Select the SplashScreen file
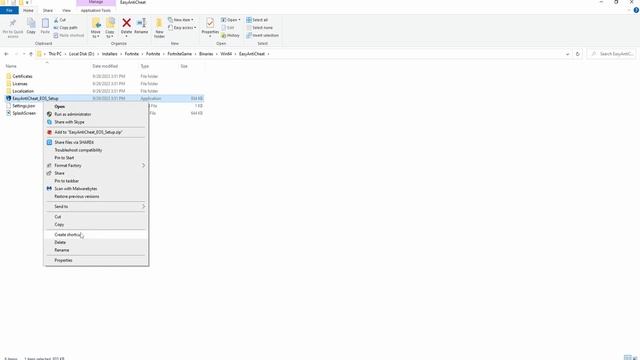Viewport: 640px width, 360px height. (24, 113)
